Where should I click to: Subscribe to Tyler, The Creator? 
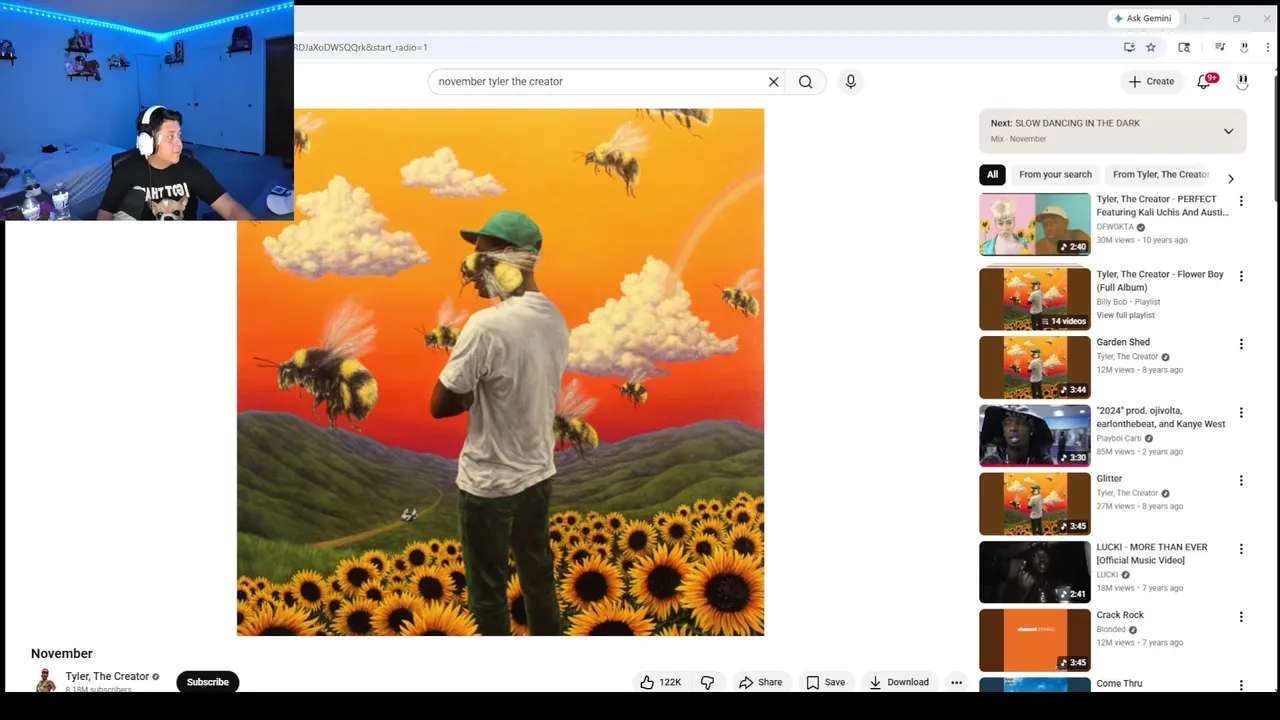coord(208,682)
